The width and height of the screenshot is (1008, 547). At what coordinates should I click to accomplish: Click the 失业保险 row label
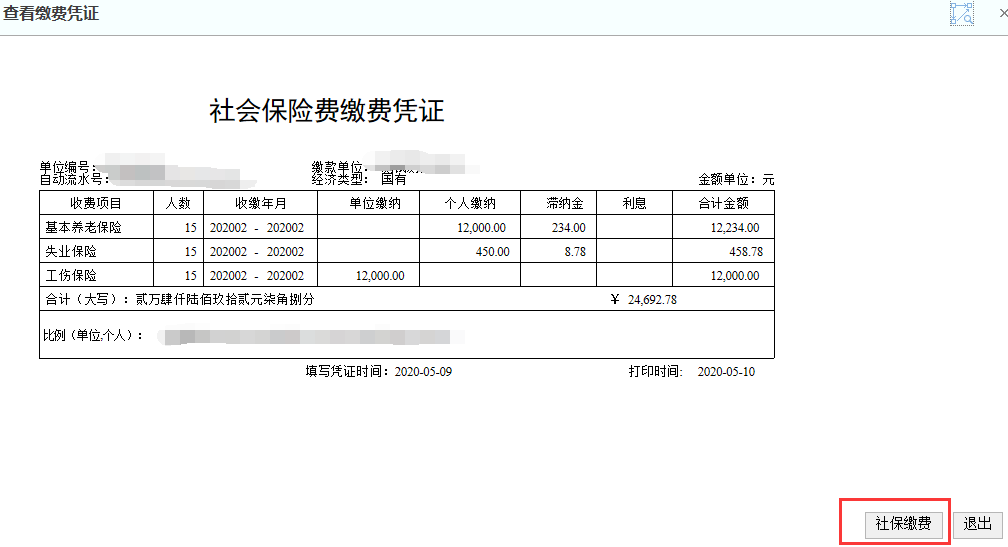coord(70,251)
